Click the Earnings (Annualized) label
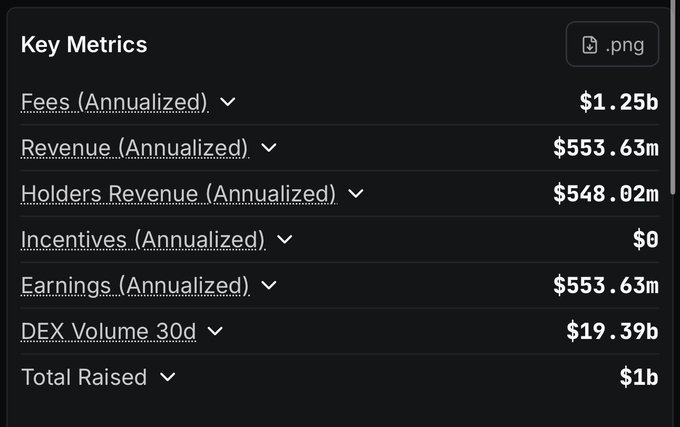The height and width of the screenshot is (427, 680). point(135,286)
